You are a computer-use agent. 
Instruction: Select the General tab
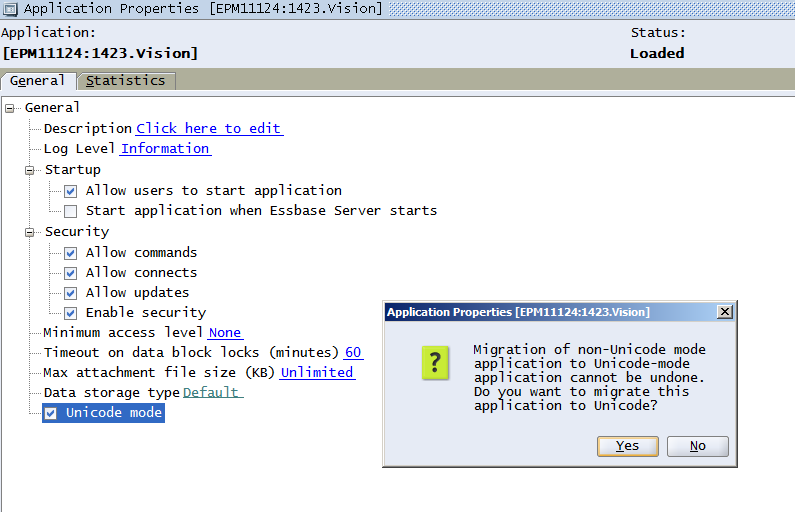coord(38,81)
